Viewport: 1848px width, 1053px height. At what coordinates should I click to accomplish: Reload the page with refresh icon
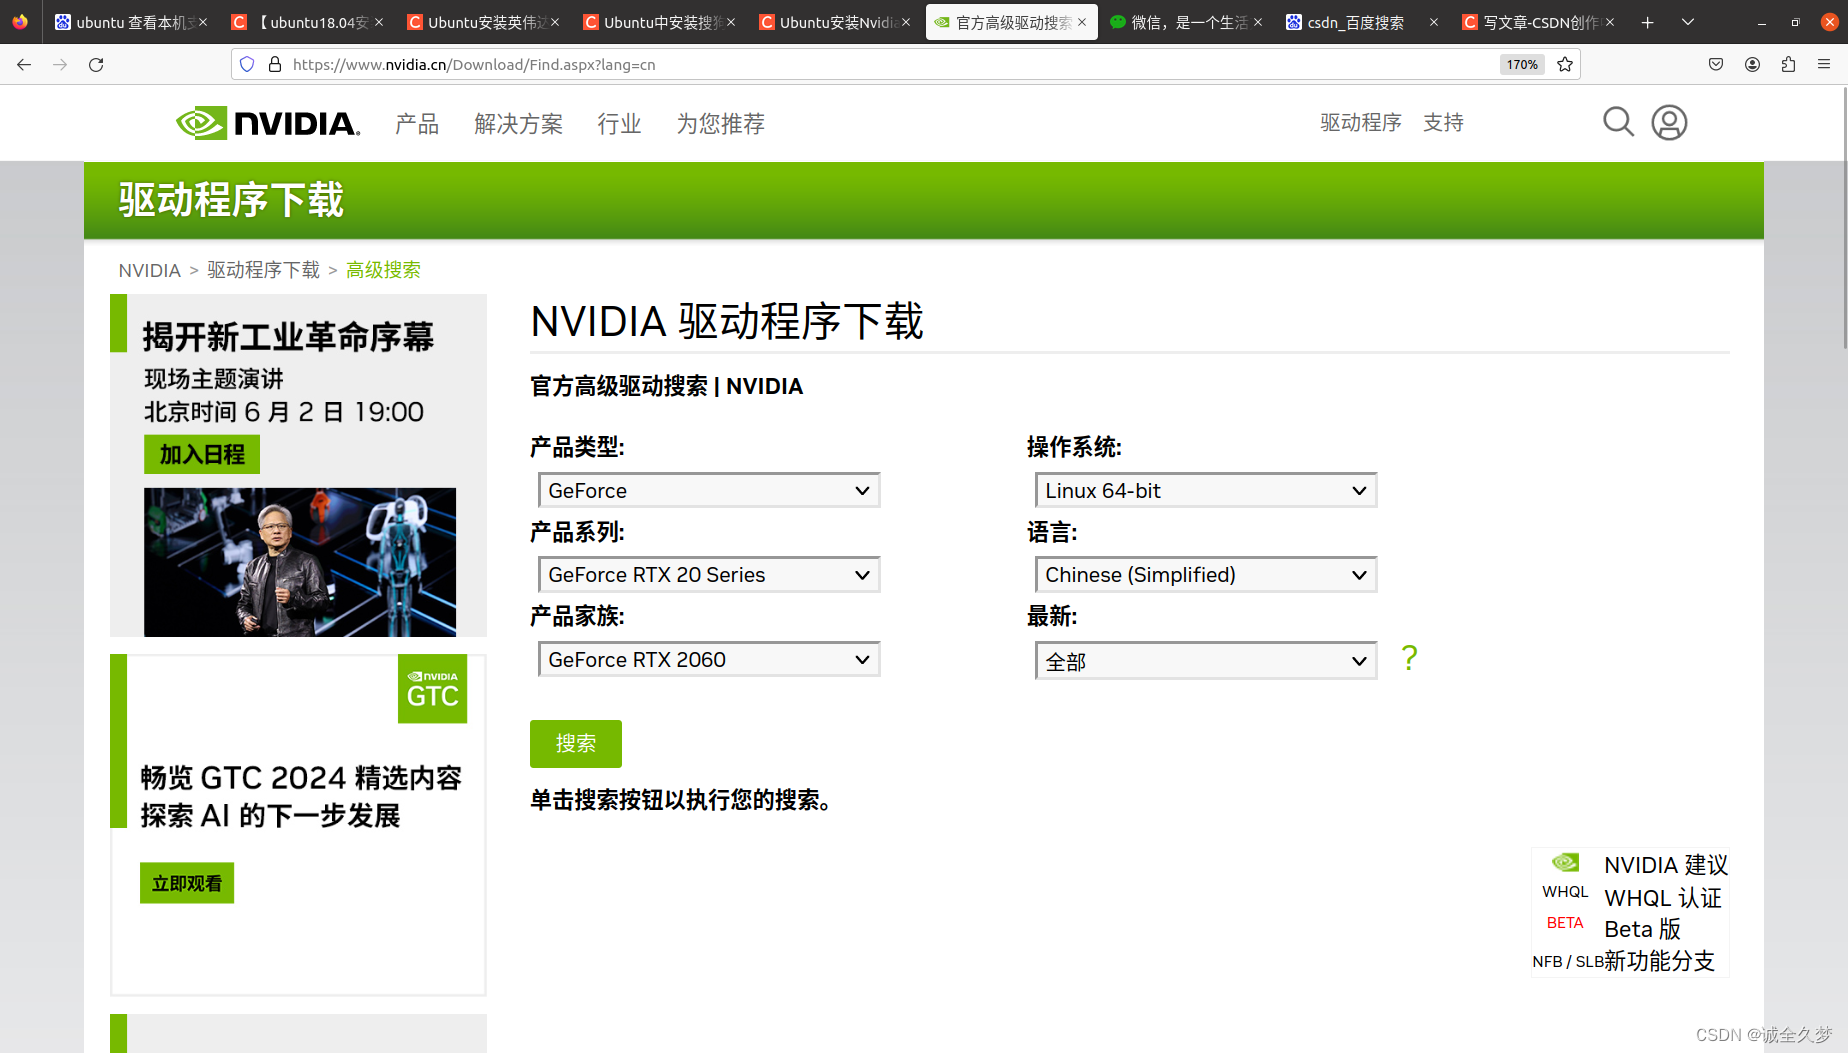pos(96,64)
